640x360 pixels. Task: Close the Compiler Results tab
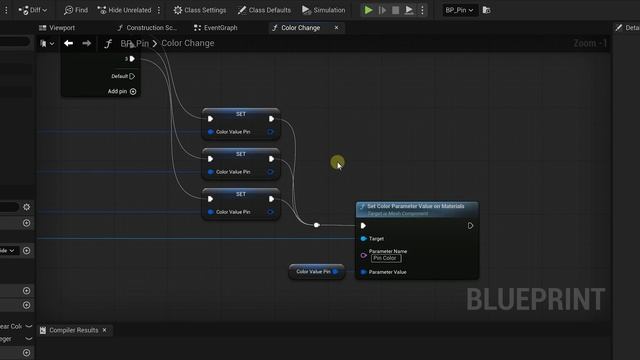point(104,330)
